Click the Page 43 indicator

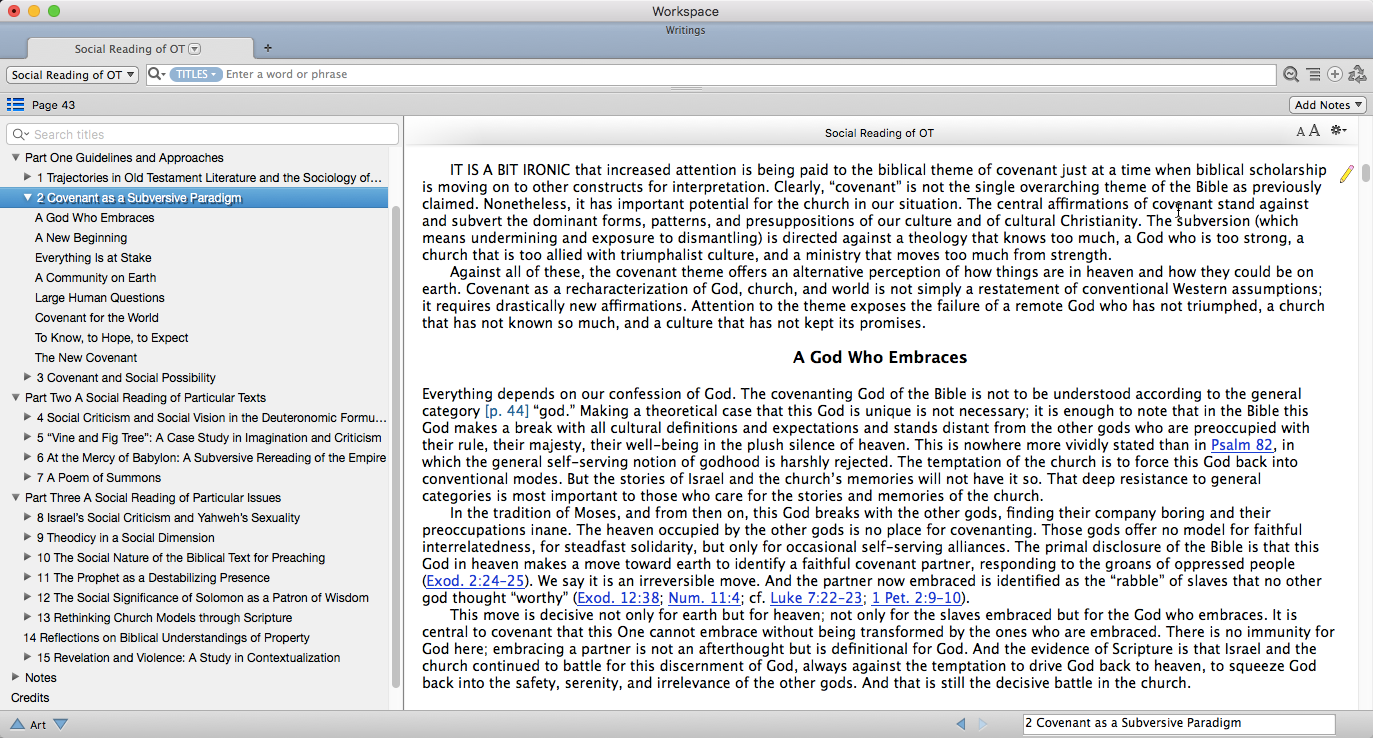click(x=53, y=105)
